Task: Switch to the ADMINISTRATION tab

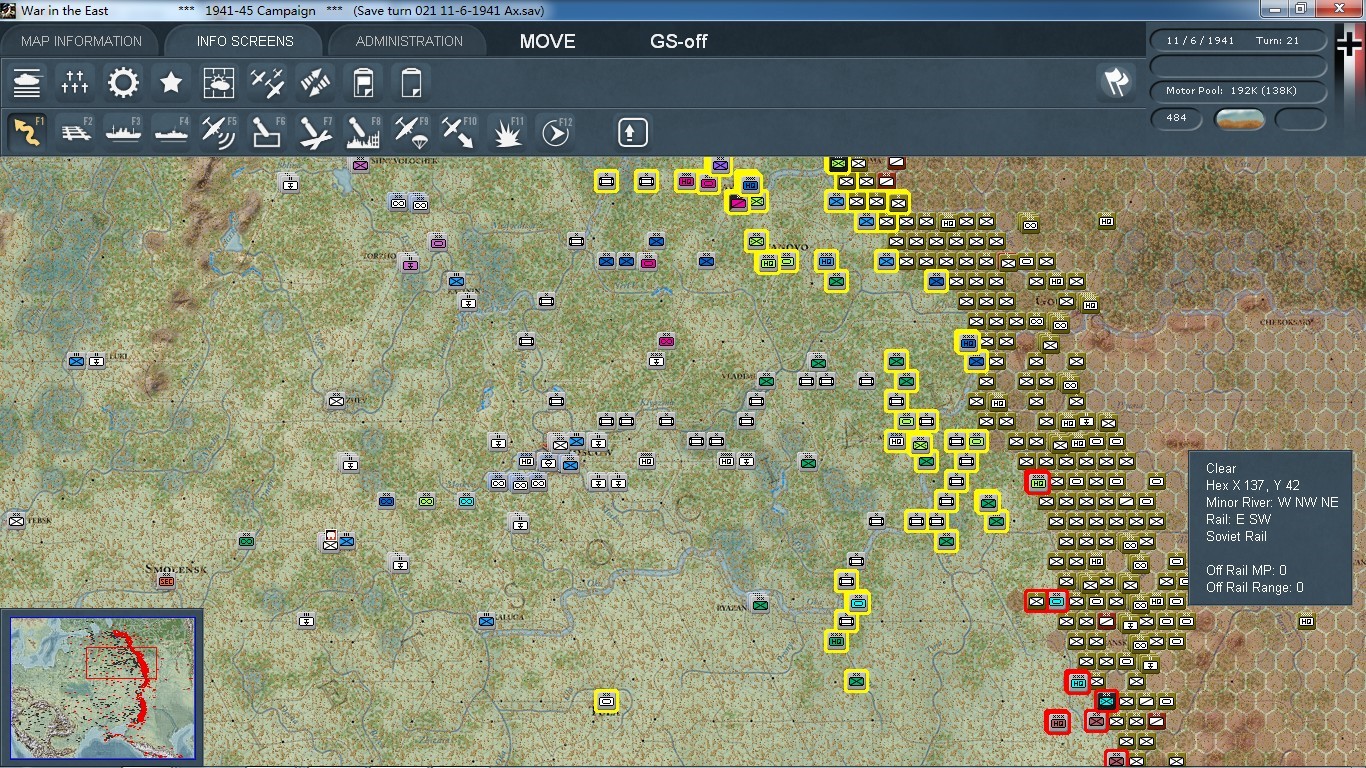Action: pos(409,41)
